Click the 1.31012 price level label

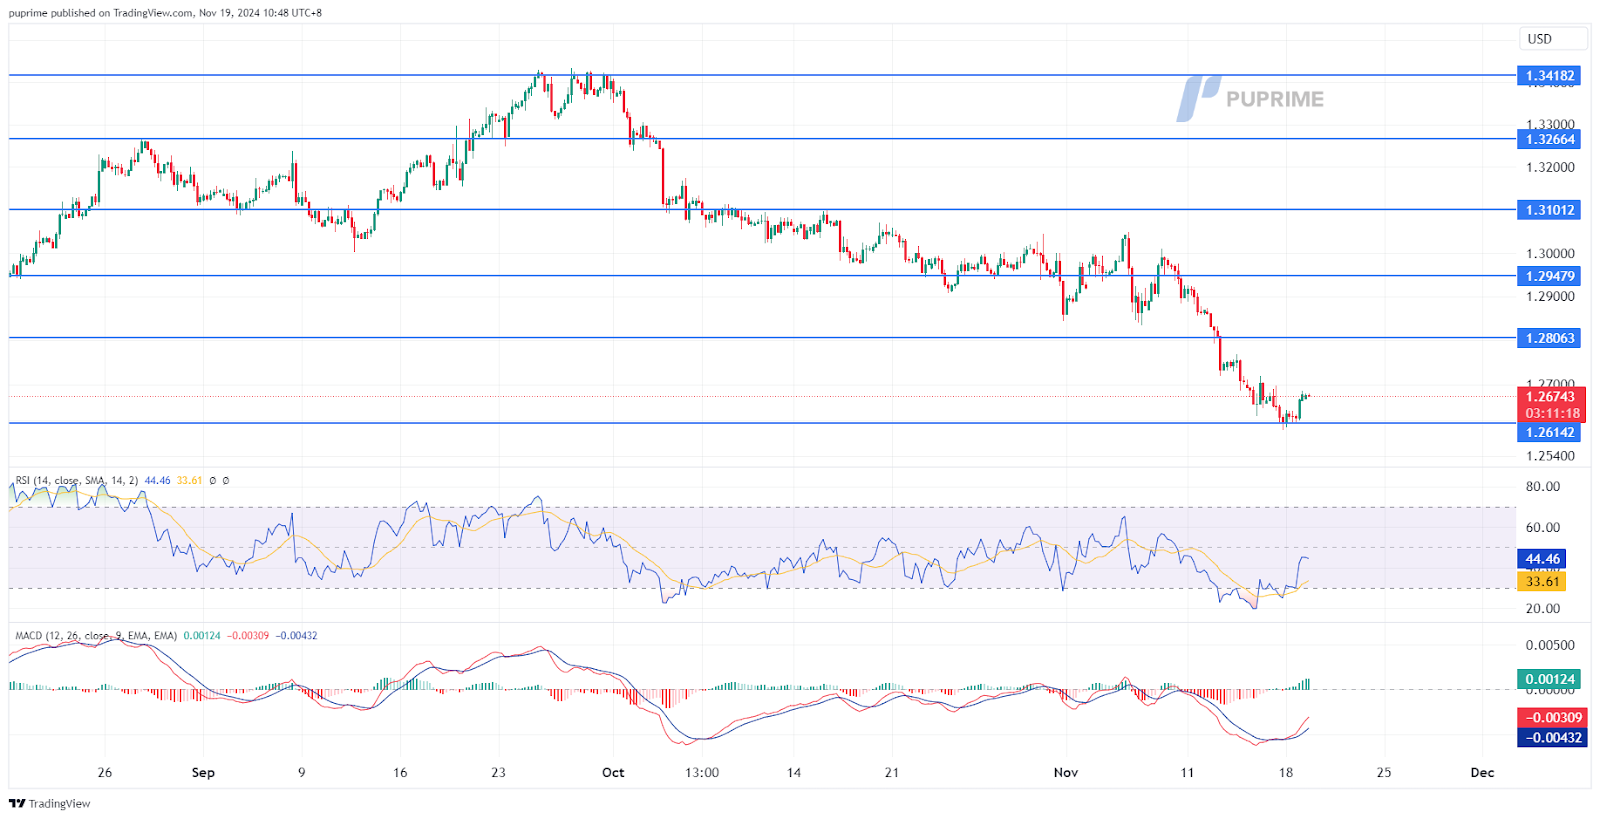[1549, 210]
